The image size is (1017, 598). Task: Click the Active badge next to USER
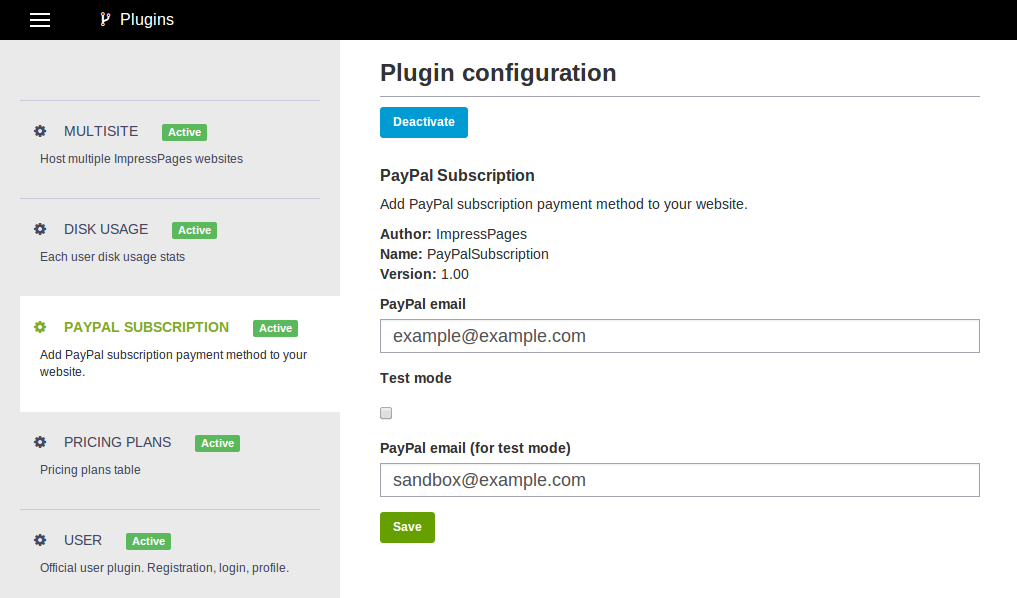149,541
